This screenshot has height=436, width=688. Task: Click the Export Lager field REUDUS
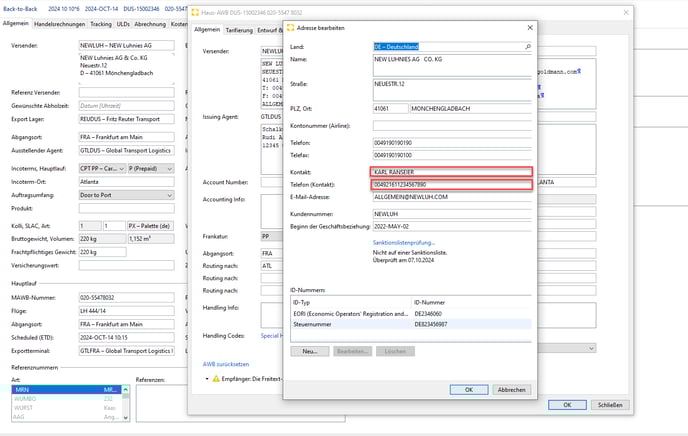126,119
